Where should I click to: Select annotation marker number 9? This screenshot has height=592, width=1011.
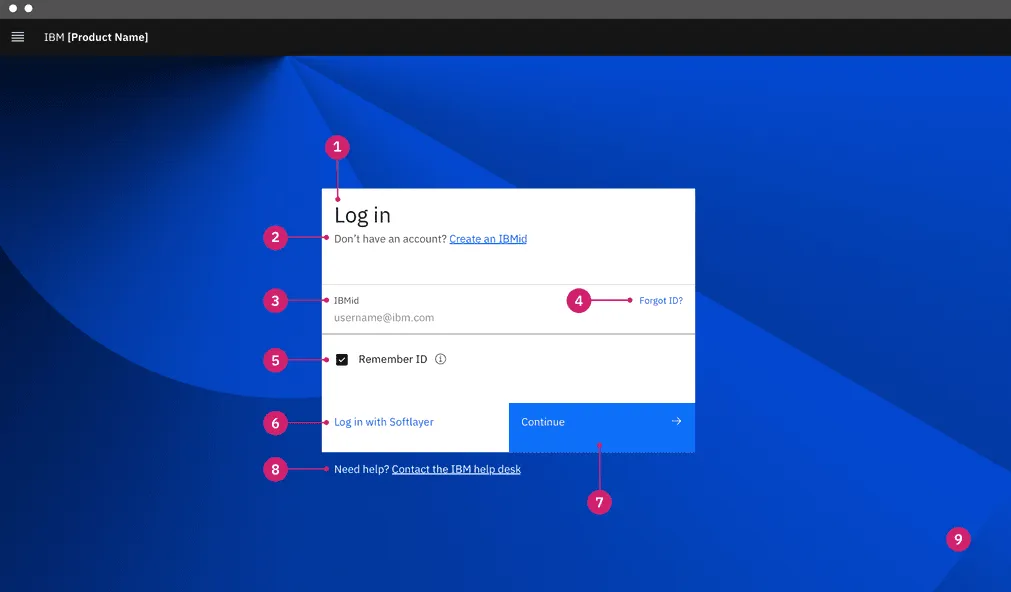pyautogui.click(x=958, y=540)
